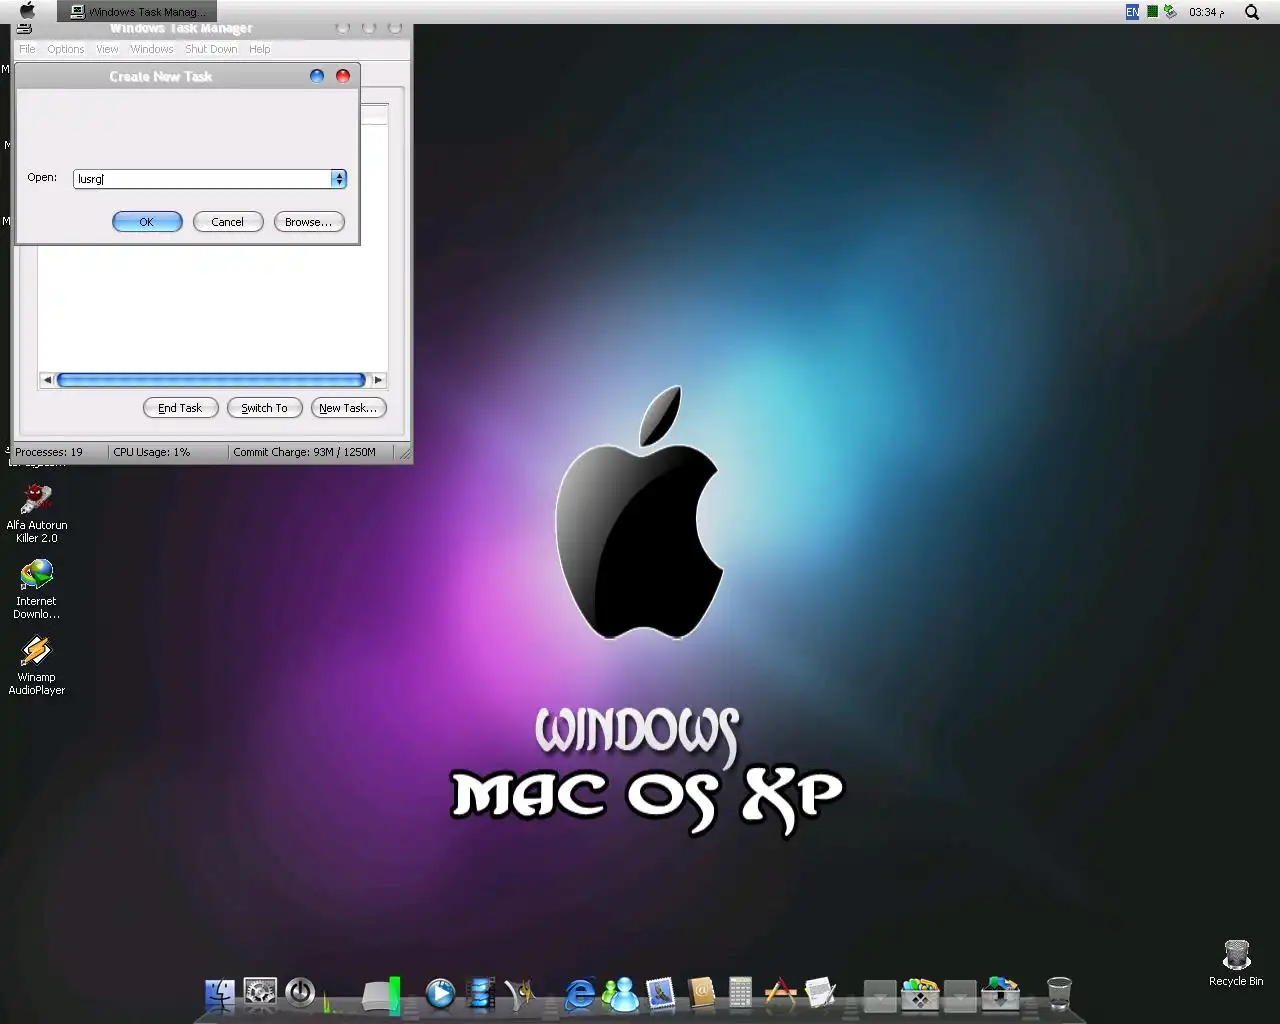Open the gear System Preferences dock icon
This screenshot has height=1024, width=1280.
coord(260,993)
